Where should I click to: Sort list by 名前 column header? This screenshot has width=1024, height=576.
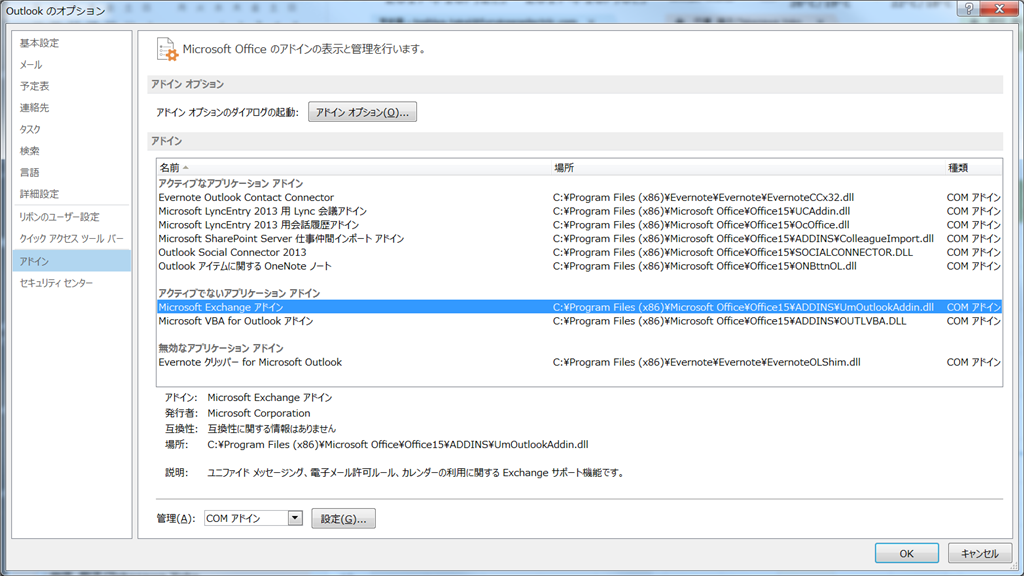(x=353, y=168)
